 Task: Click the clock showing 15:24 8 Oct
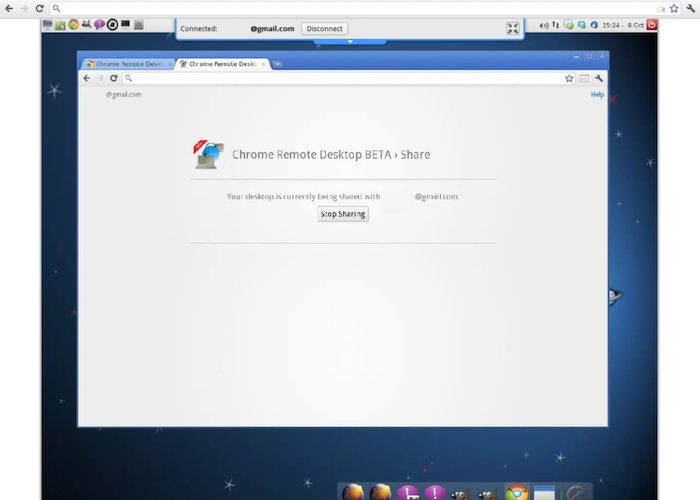click(623, 25)
